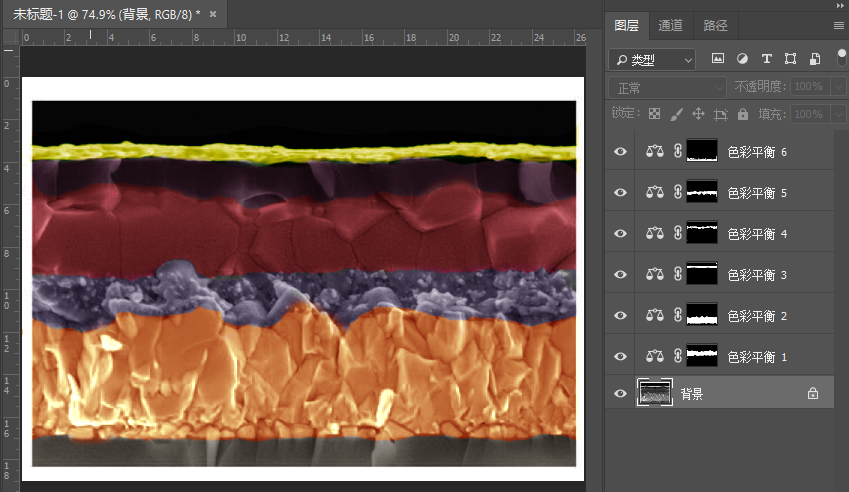Click the lock transparent pixels icon

coord(654,114)
